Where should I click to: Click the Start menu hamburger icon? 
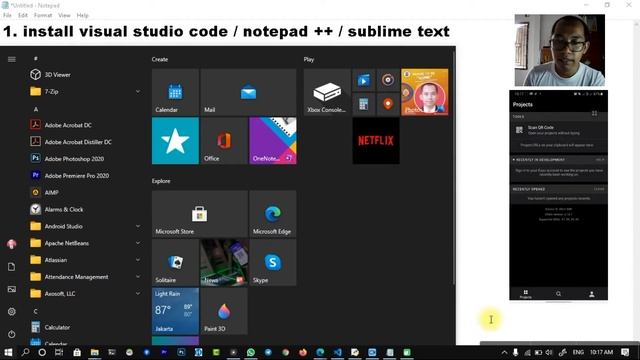coord(11,60)
